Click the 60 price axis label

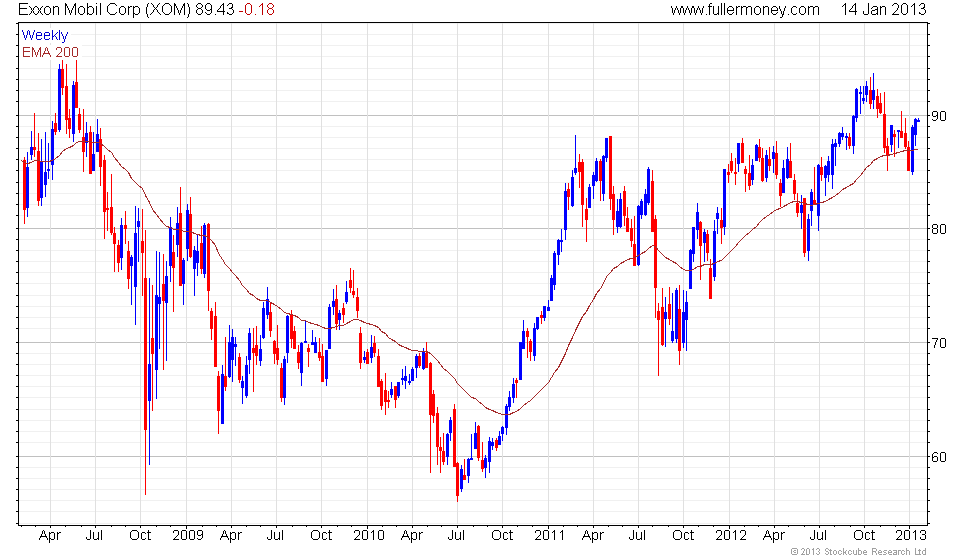(939, 457)
